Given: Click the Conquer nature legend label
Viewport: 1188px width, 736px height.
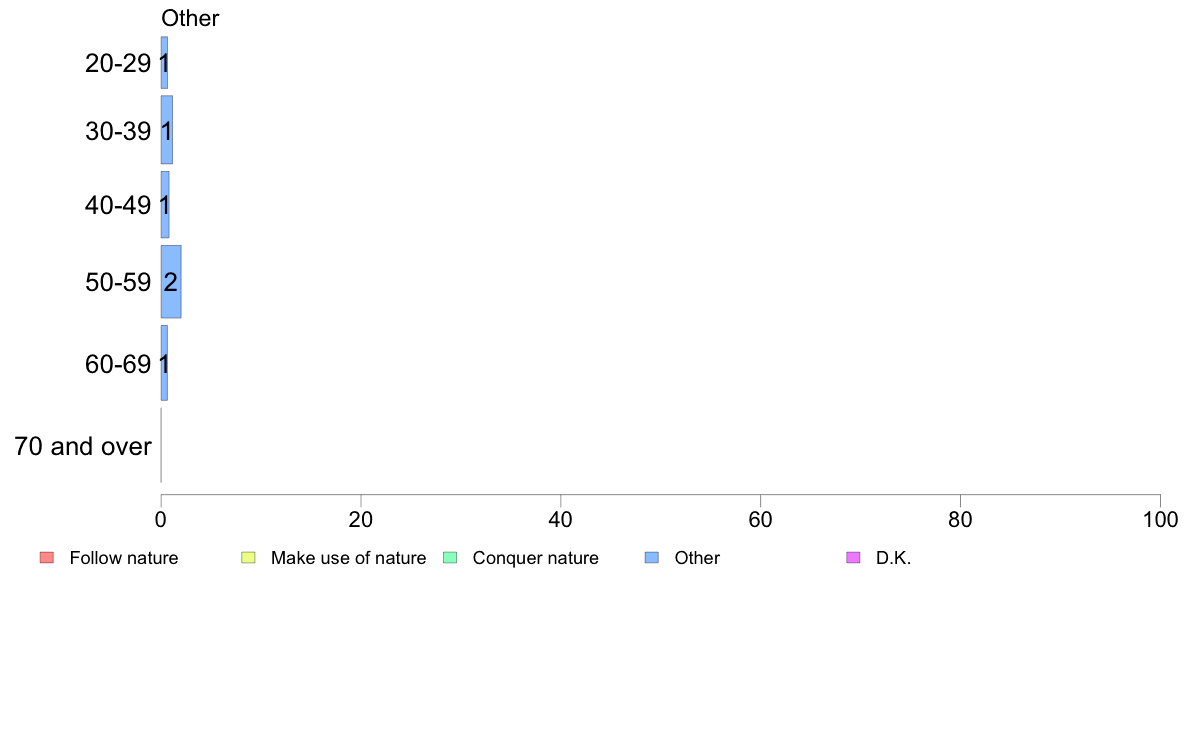Looking at the screenshot, I should [x=536, y=558].
